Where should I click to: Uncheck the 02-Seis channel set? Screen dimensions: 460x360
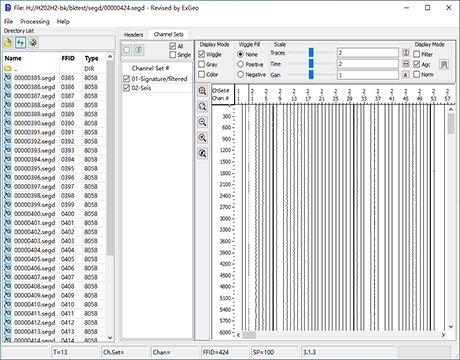click(126, 88)
